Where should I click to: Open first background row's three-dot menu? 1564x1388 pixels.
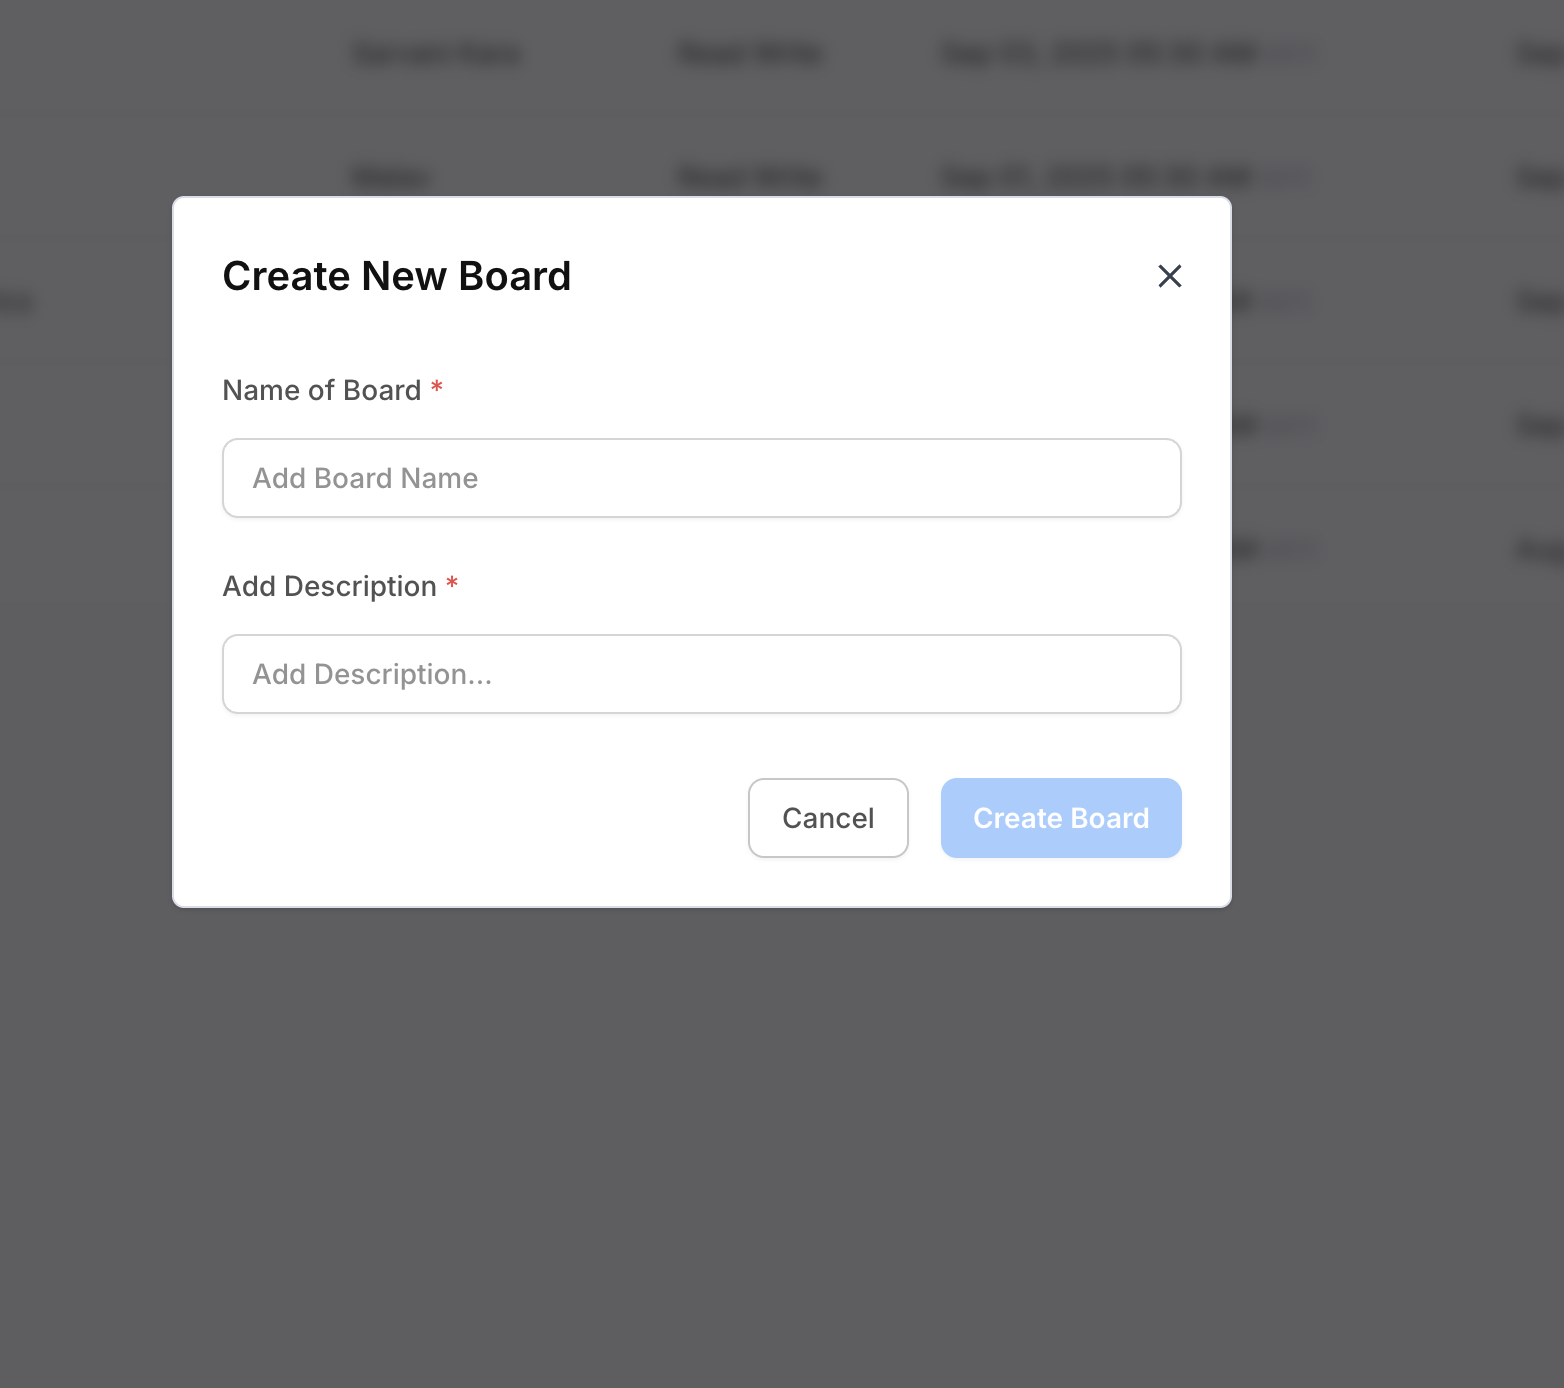tap(1292, 54)
